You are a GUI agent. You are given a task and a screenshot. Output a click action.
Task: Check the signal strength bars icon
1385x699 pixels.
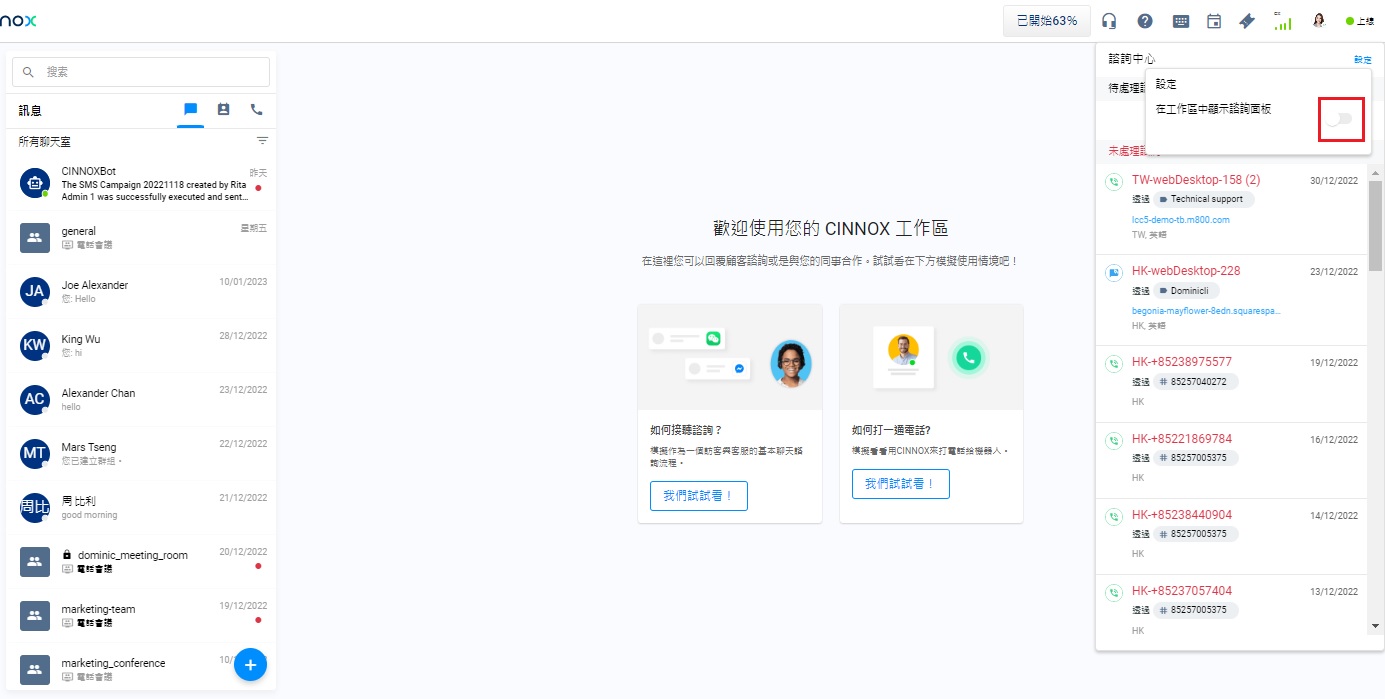pos(1282,21)
